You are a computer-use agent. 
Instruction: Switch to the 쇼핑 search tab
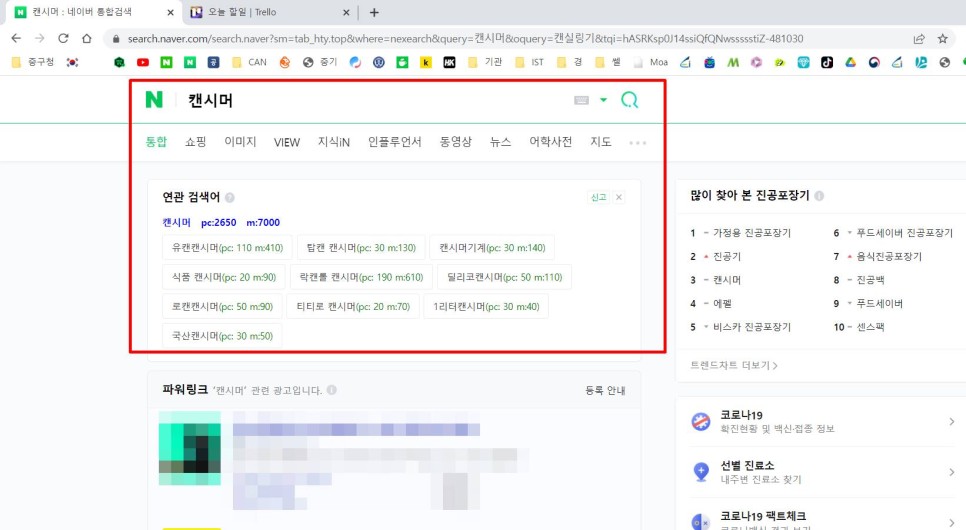click(195, 142)
